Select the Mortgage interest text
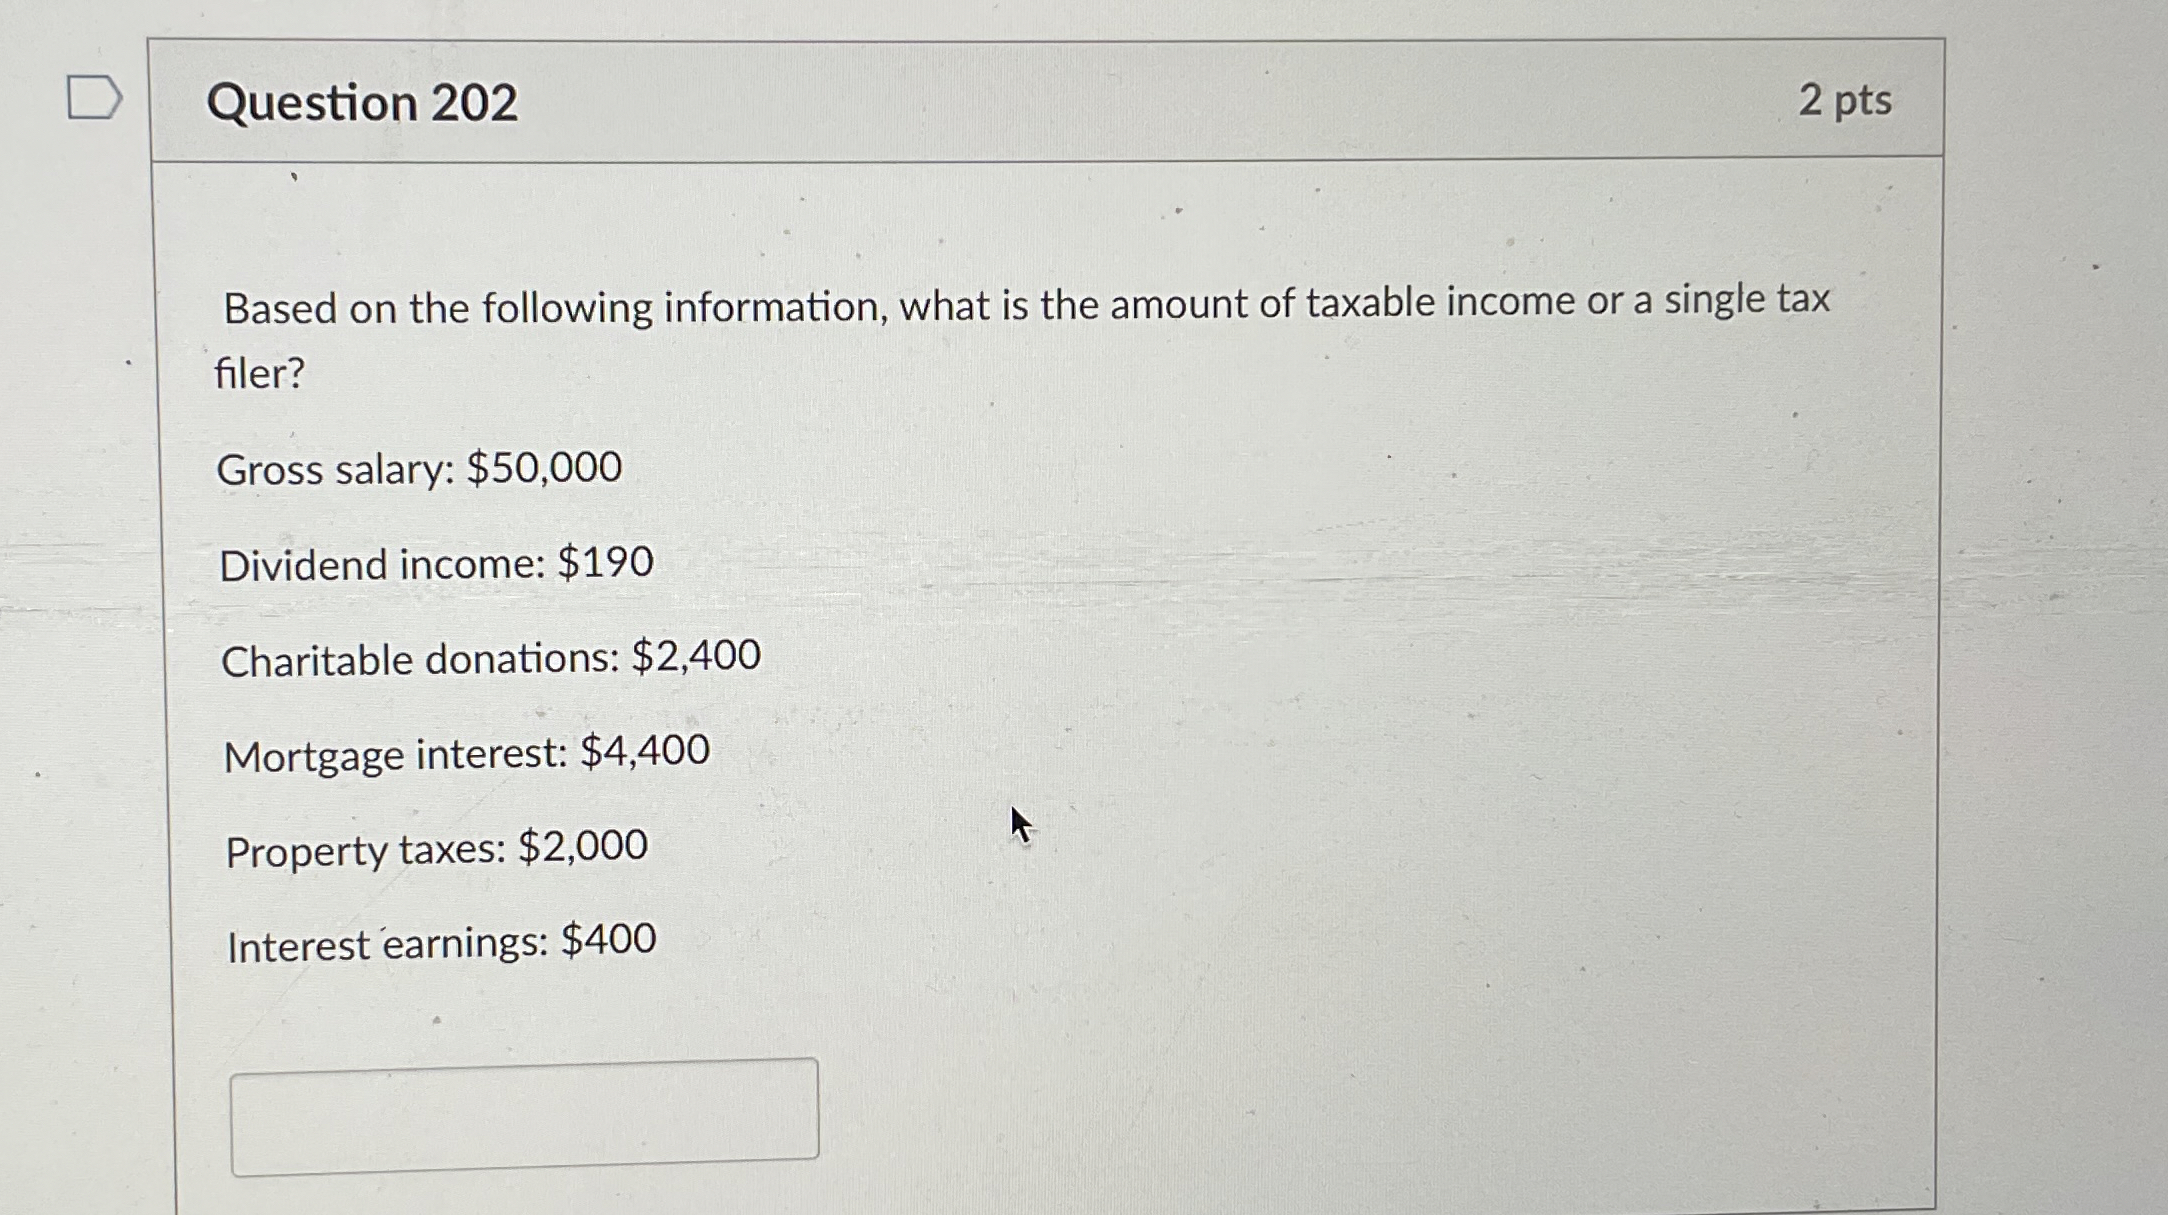This screenshot has height=1215, width=2168. click(465, 753)
